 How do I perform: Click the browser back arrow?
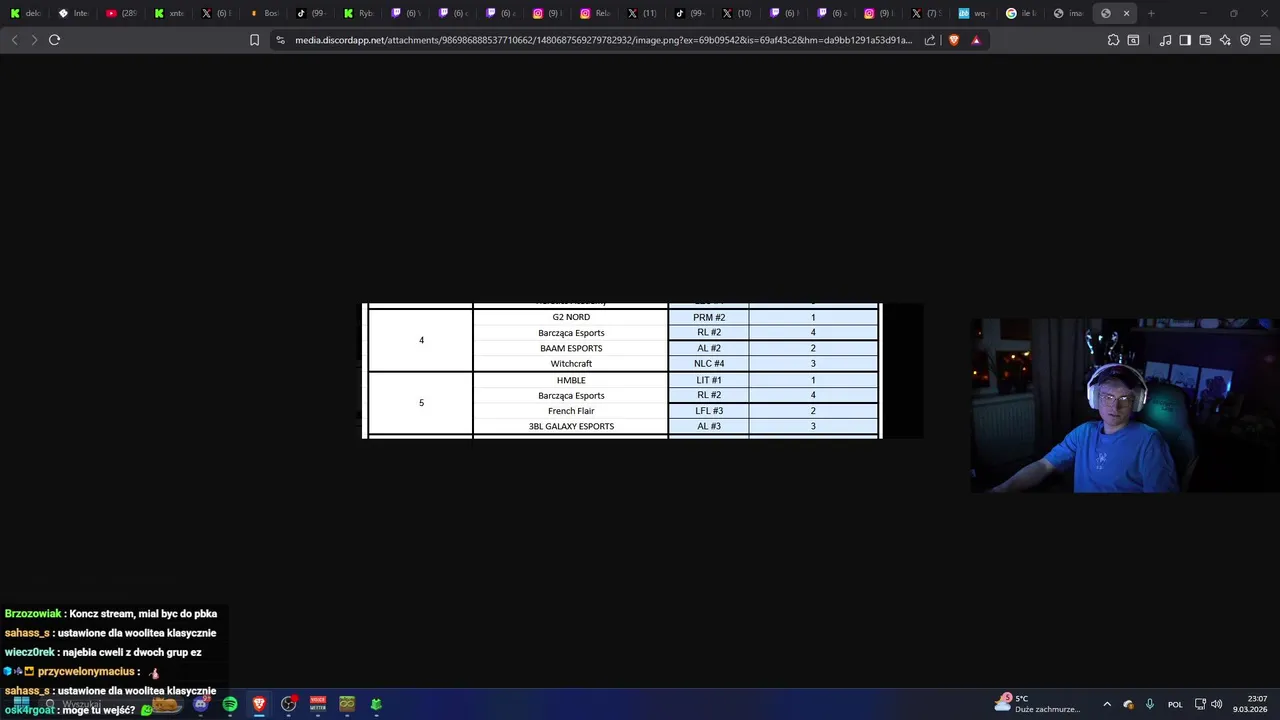[14, 40]
